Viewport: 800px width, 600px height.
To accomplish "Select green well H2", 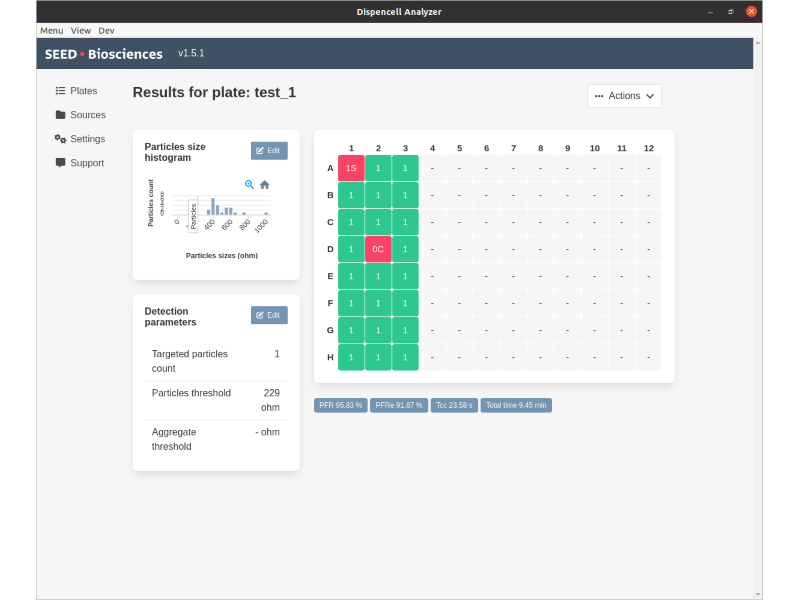I will [x=378, y=357].
